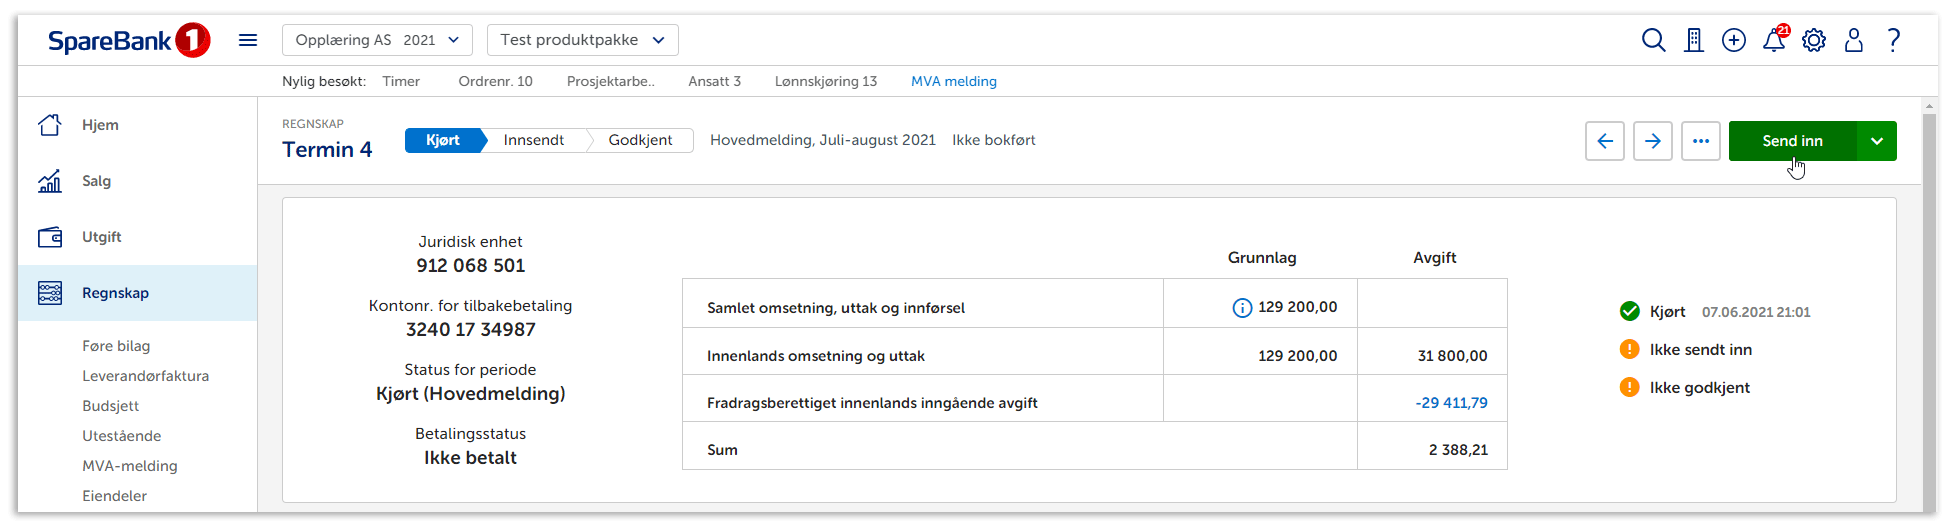Open the notifications bell

(x=1774, y=40)
